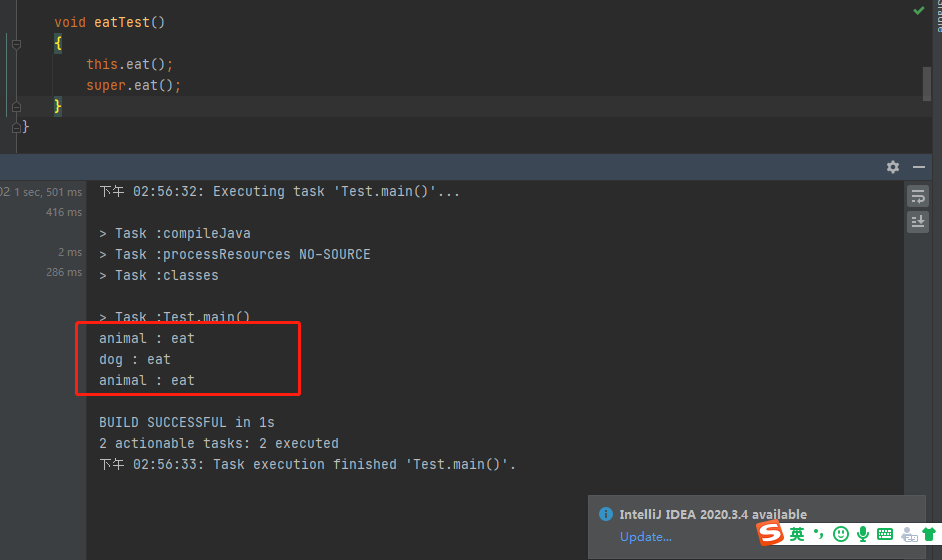Click the '> Task :compileJava' output line
The height and width of the screenshot is (560, 942).
point(175,233)
